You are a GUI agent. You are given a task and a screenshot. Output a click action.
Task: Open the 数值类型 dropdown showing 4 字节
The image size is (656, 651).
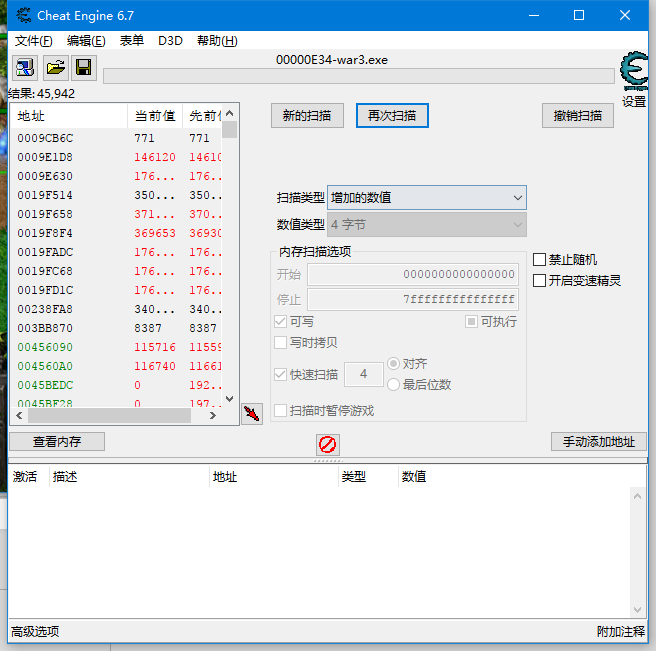pyautogui.click(x=427, y=225)
